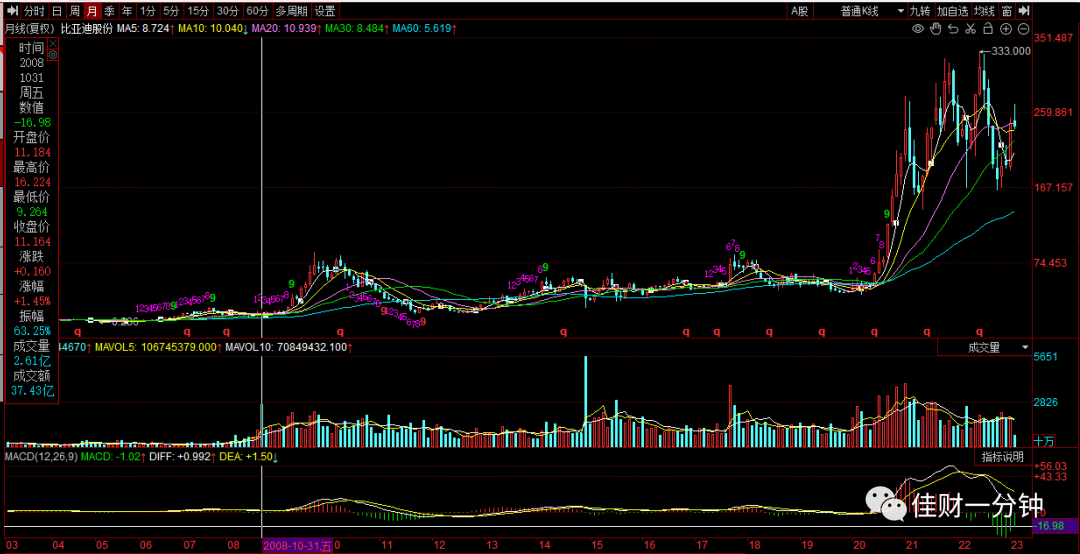Toggle the 九转 indicator button

(920, 11)
